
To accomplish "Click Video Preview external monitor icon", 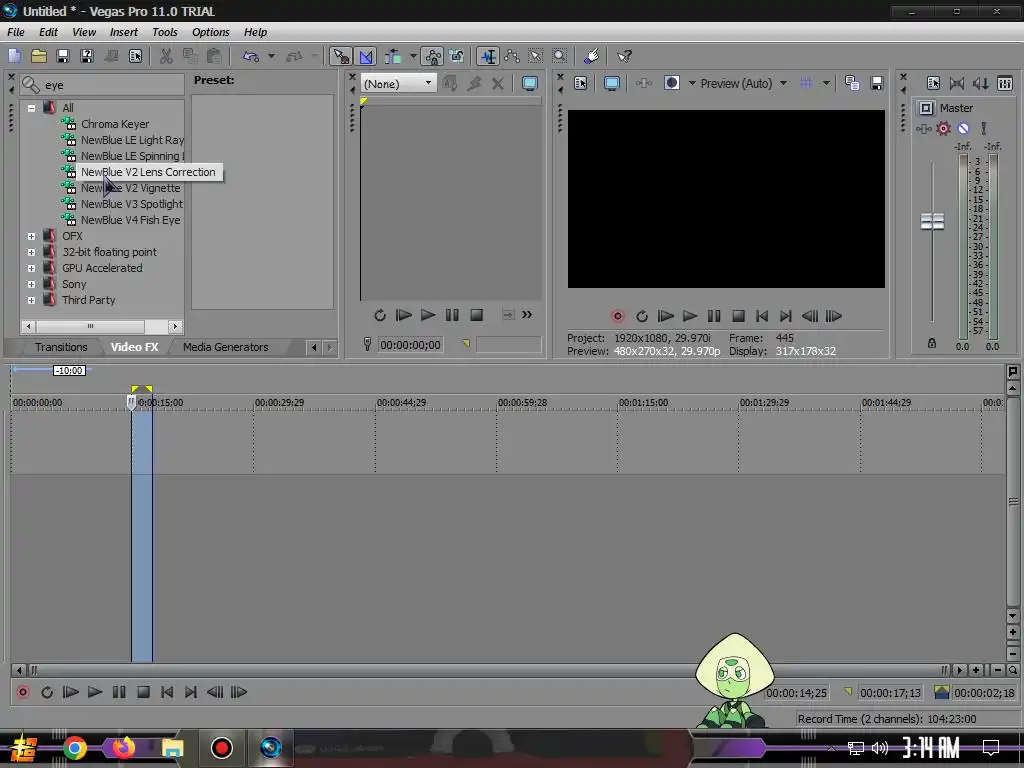I will (612, 83).
